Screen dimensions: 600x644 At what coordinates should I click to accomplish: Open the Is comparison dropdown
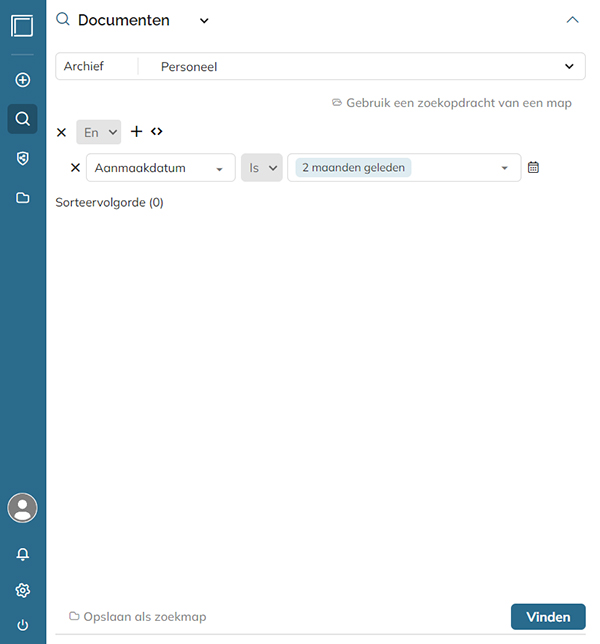262,168
